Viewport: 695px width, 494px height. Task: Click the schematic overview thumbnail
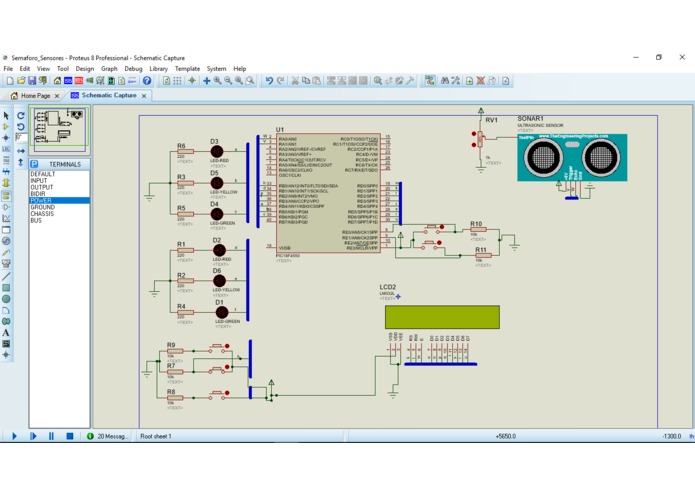[59, 129]
